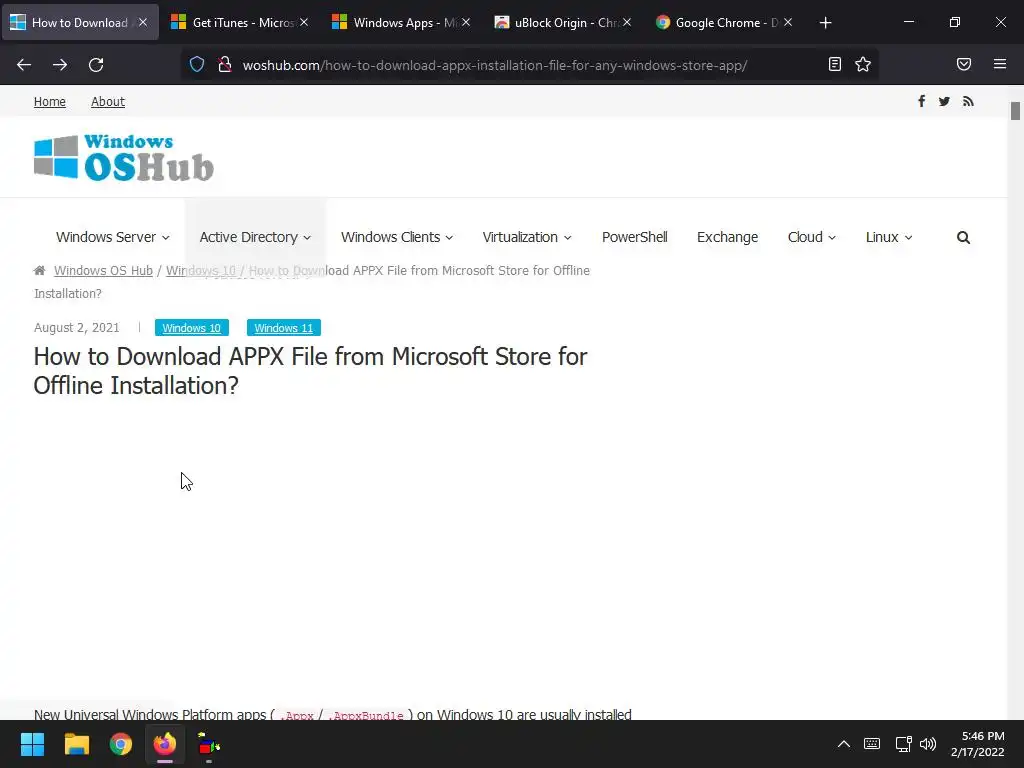Go forward to the next page

click(x=60, y=65)
